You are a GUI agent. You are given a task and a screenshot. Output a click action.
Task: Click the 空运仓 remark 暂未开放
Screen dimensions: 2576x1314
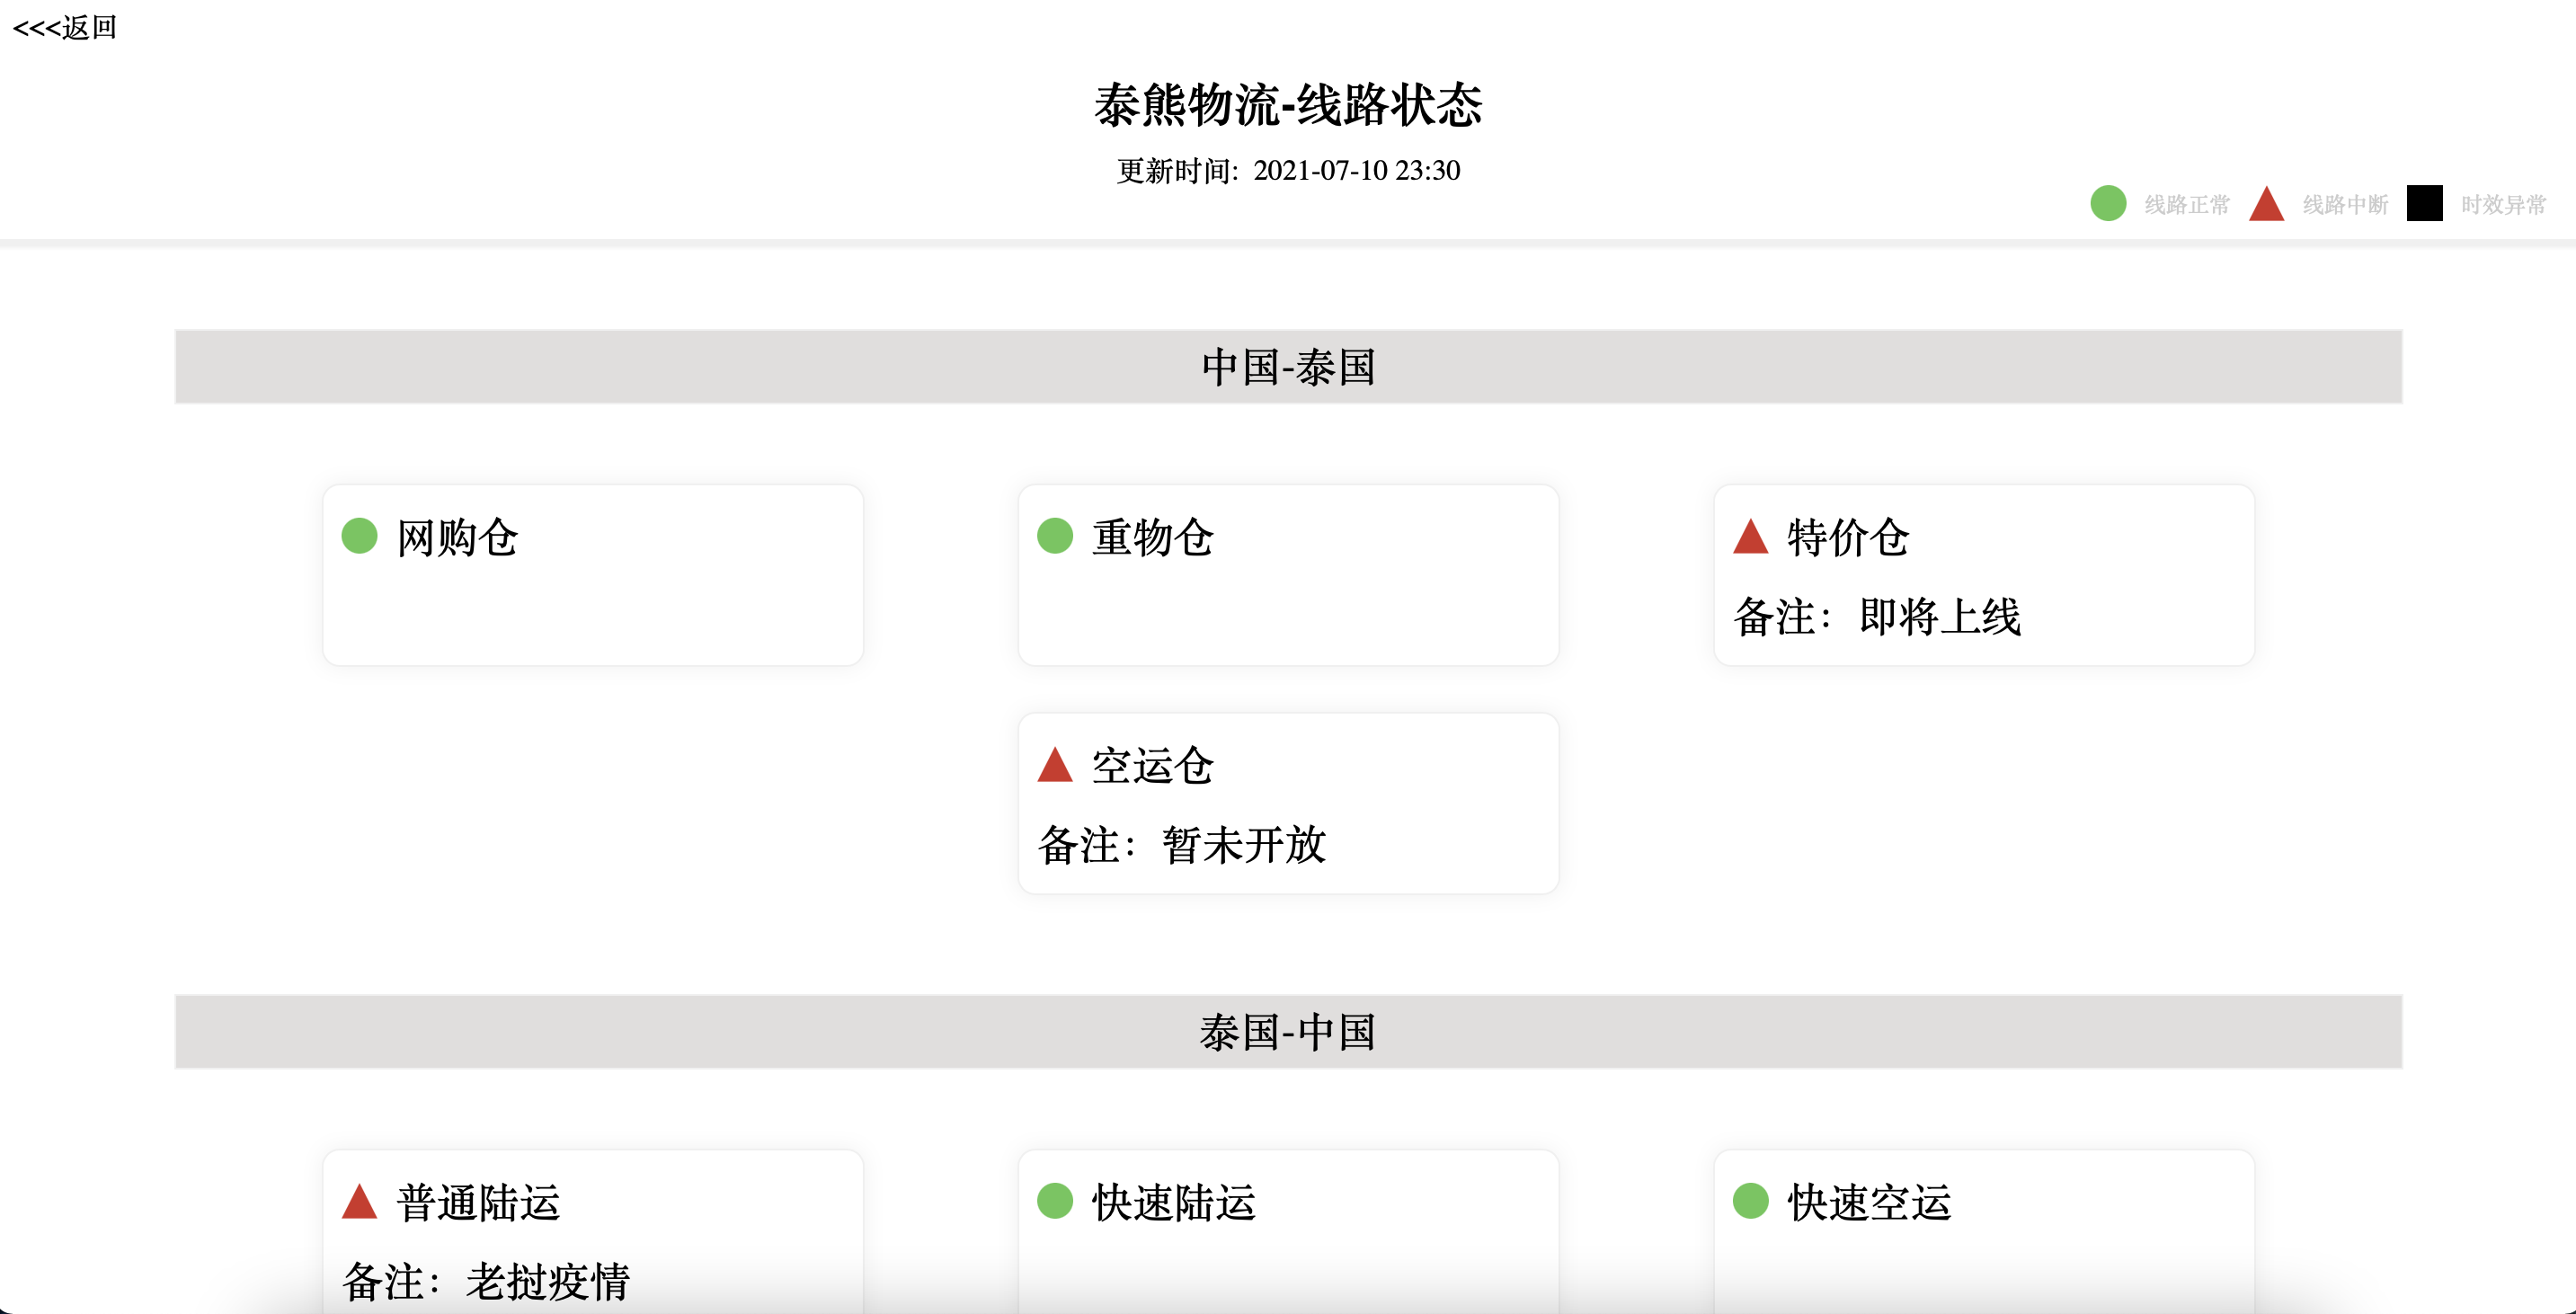coord(1244,846)
